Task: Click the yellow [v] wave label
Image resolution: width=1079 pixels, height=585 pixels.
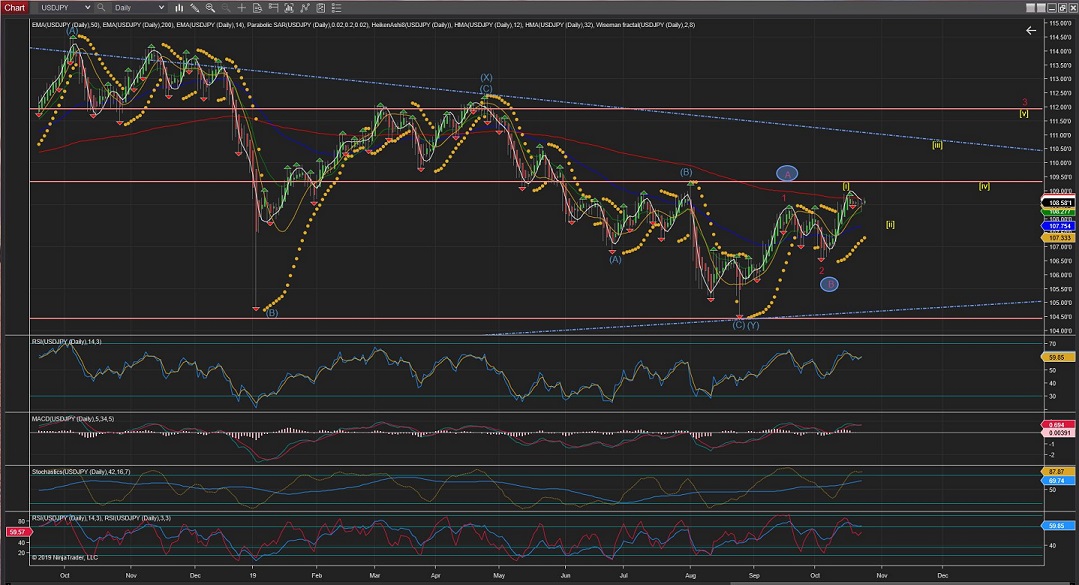Action: pos(1024,114)
